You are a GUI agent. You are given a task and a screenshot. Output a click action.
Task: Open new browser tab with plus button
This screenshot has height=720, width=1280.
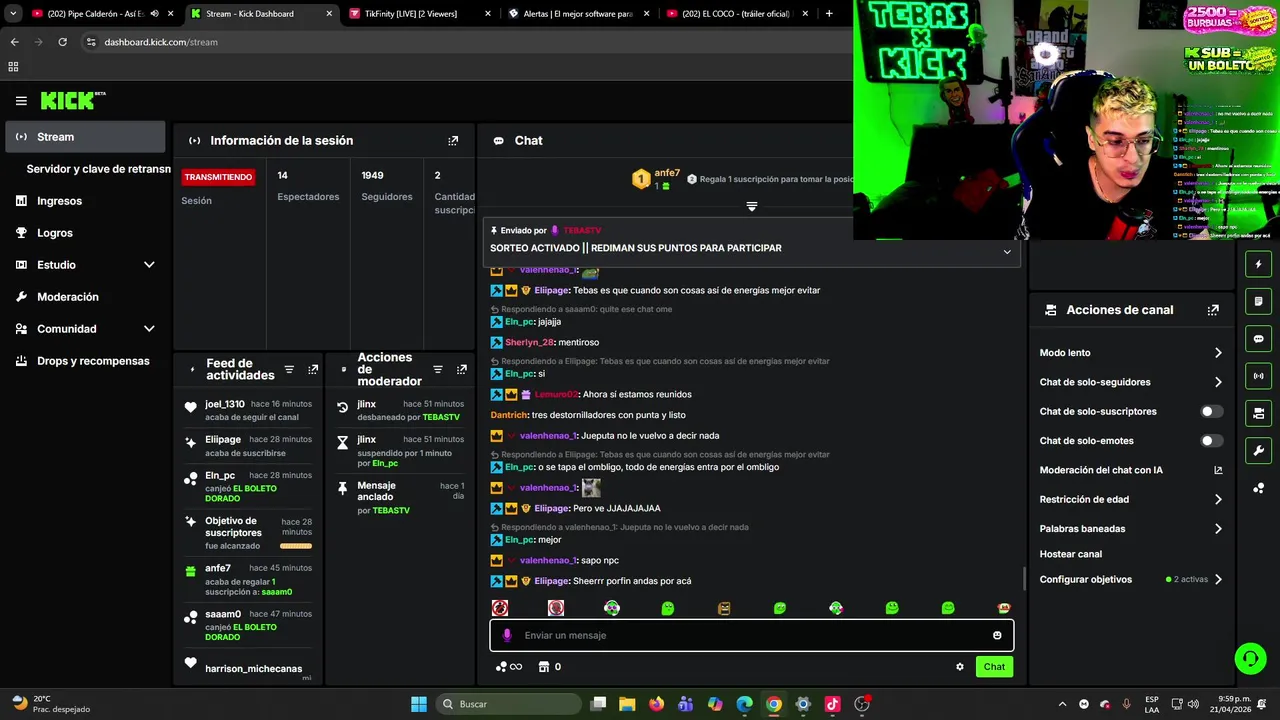pyautogui.click(x=829, y=14)
